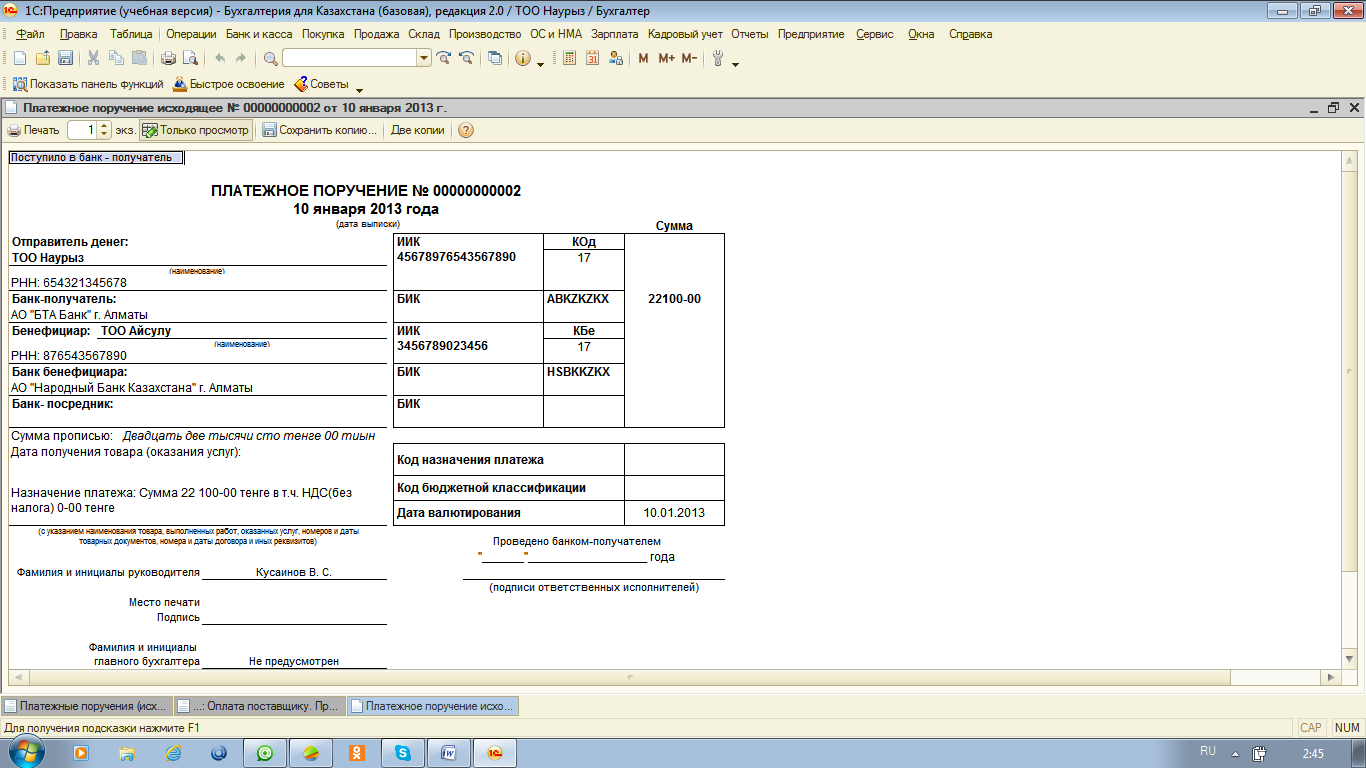Click the yellow info help icon

[523, 58]
